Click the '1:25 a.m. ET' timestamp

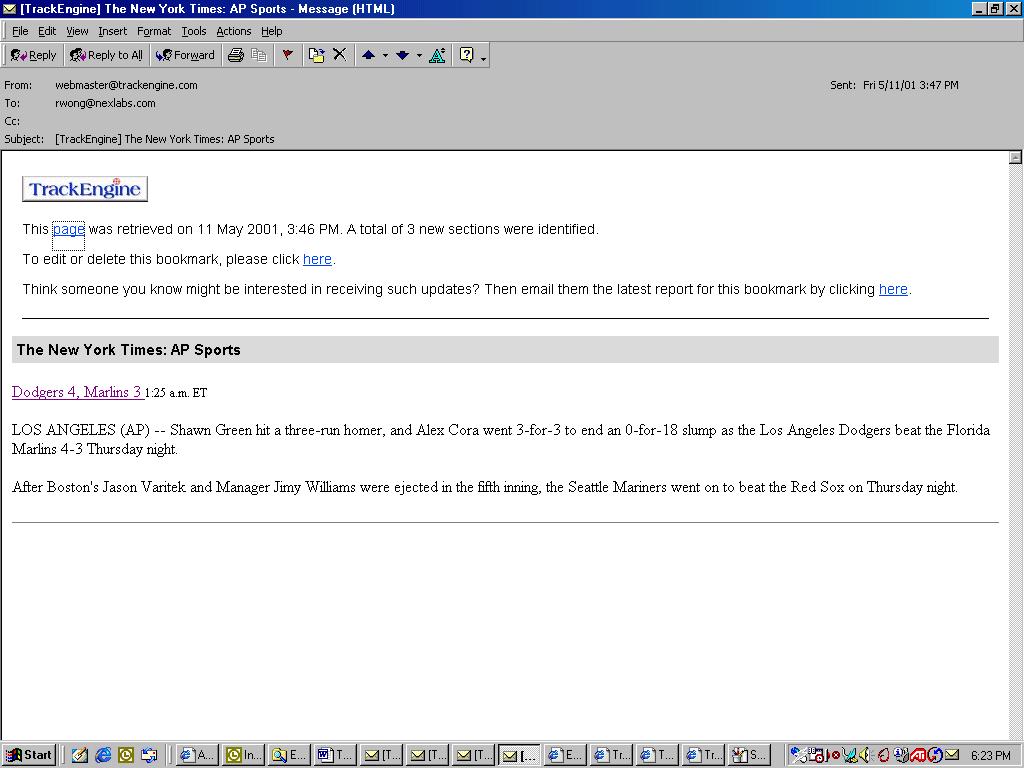(x=176, y=392)
